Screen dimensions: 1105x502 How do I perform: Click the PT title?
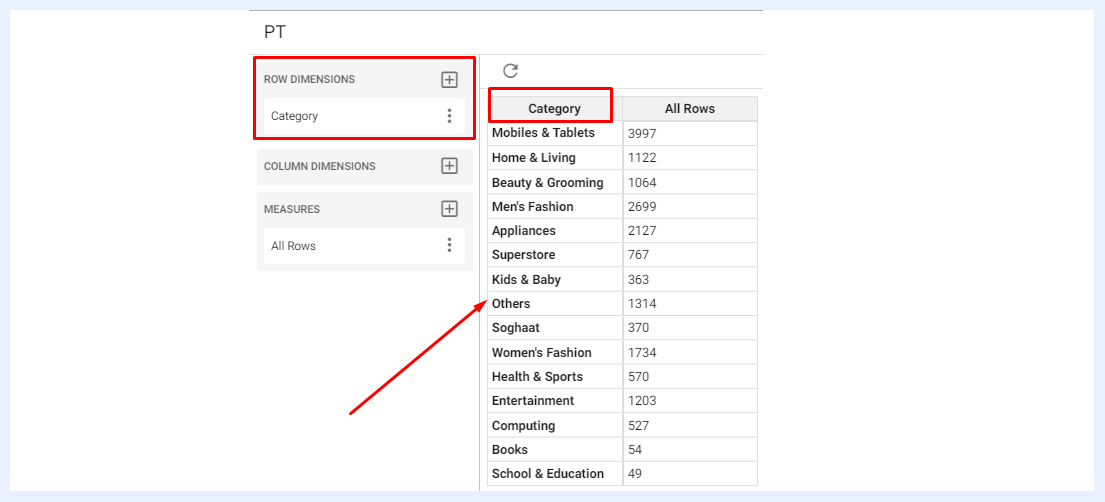[x=275, y=32]
